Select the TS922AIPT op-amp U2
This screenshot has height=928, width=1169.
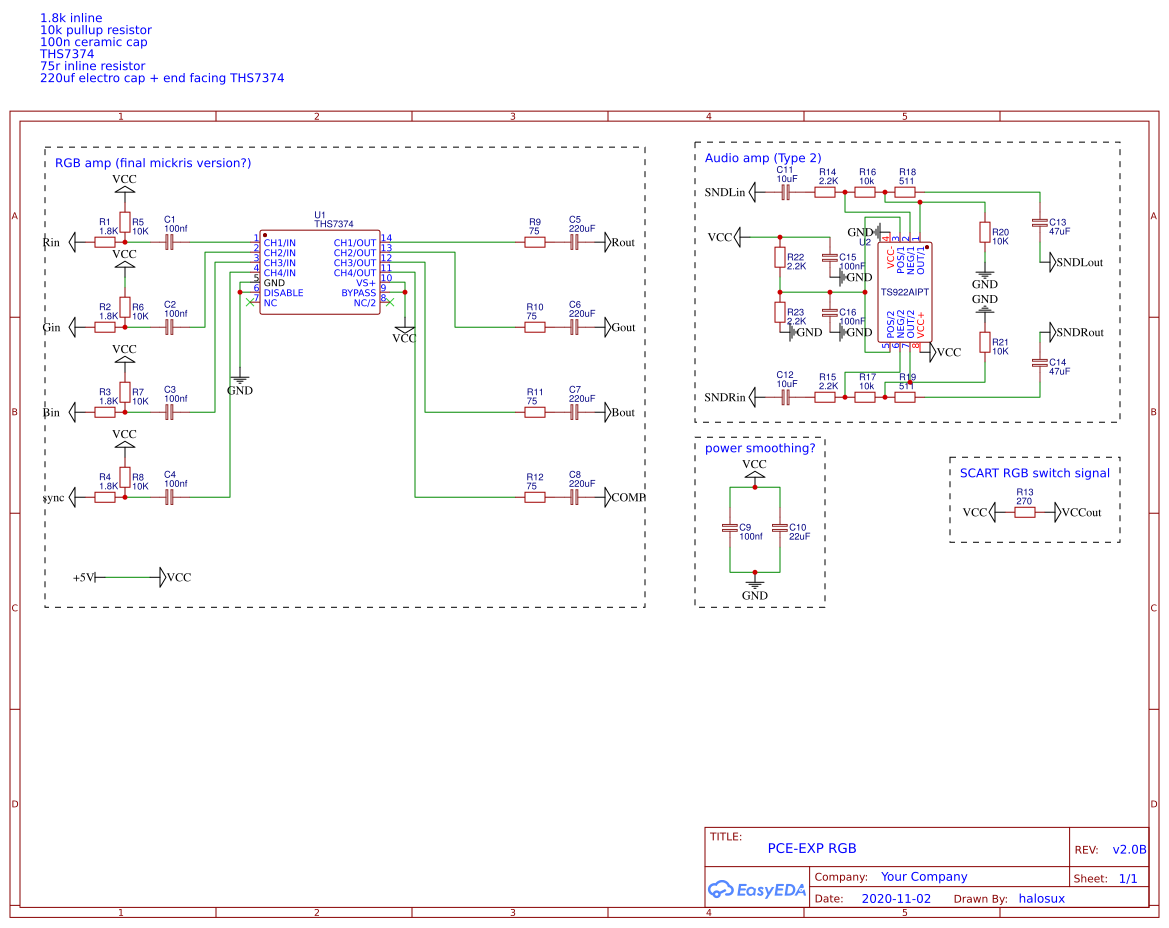(905, 292)
